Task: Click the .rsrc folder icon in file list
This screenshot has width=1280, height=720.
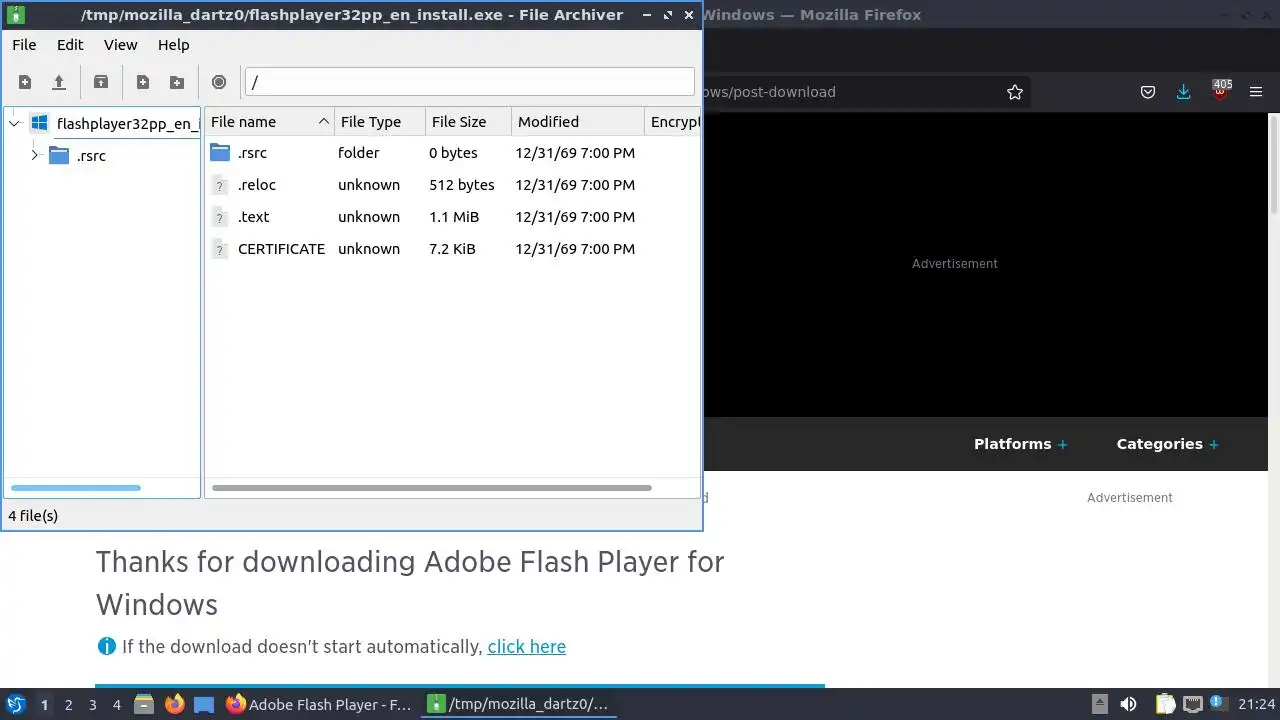Action: click(x=220, y=153)
